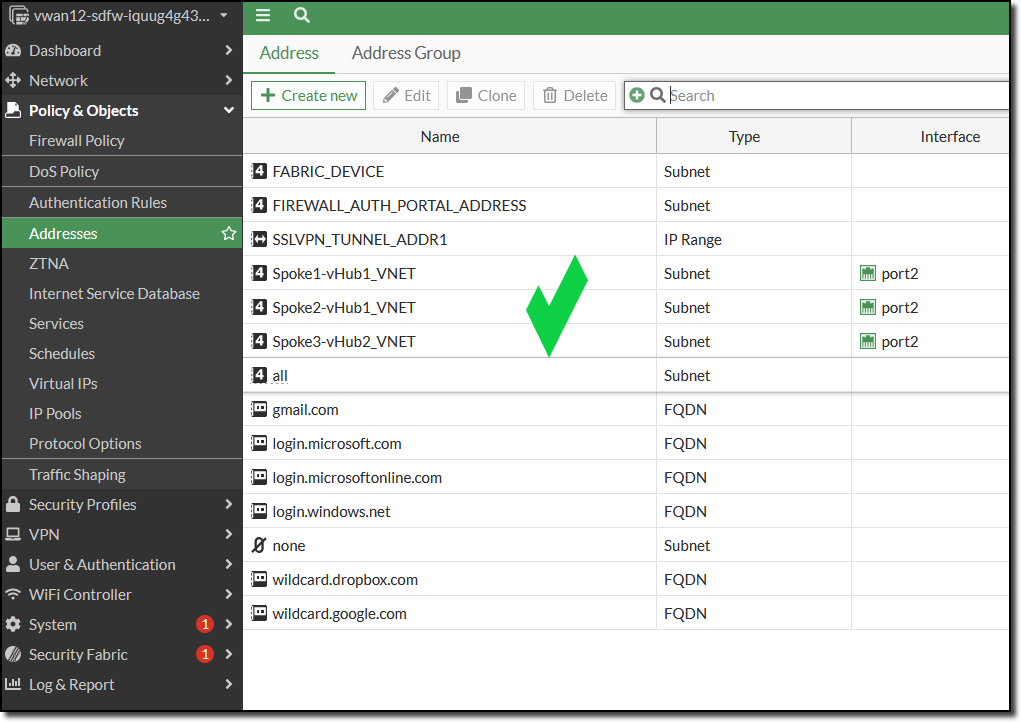Viewport: 1021px width, 722px height.
Task: Click the device icon beside vwan12-sdfw hostname
Action: click(19, 16)
